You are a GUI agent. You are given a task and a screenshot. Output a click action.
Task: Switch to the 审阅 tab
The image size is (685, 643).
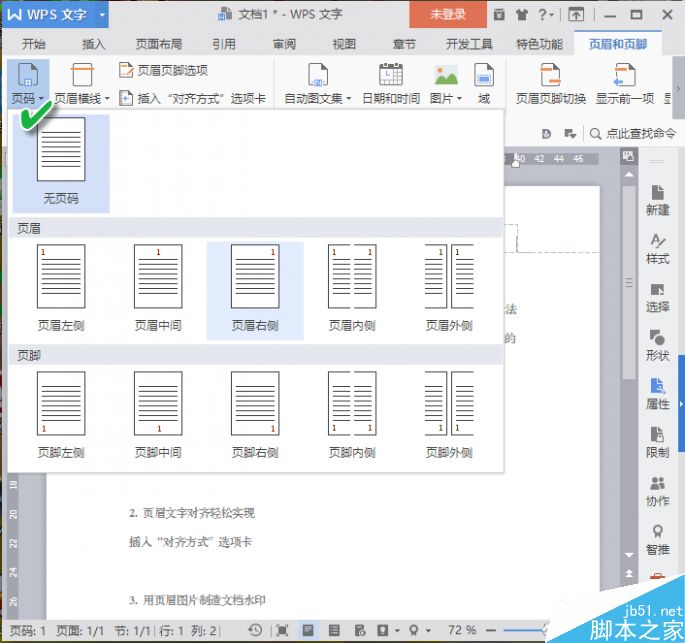point(284,44)
